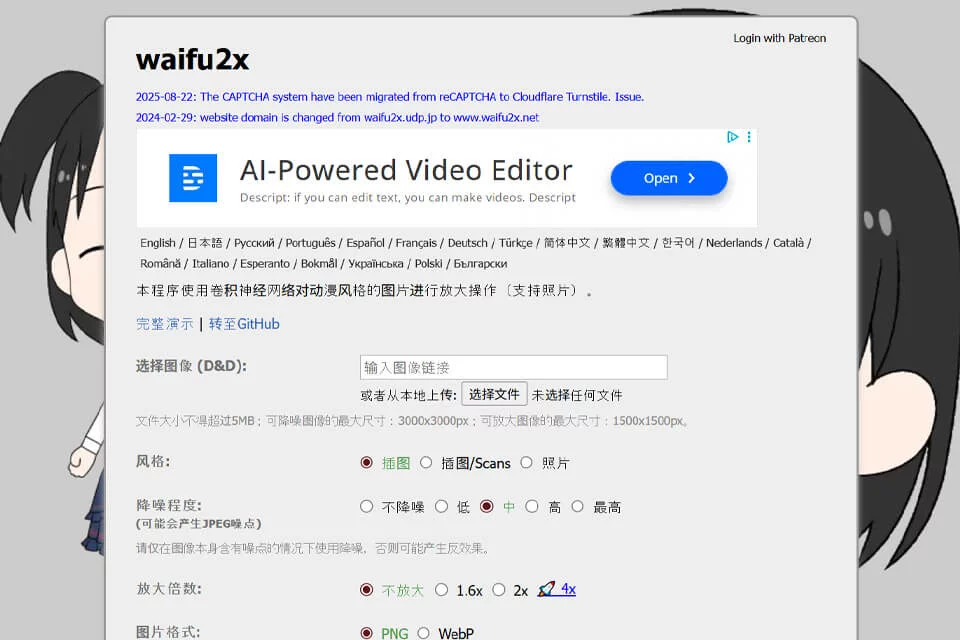Select the 2x upscale radio button

(499, 590)
